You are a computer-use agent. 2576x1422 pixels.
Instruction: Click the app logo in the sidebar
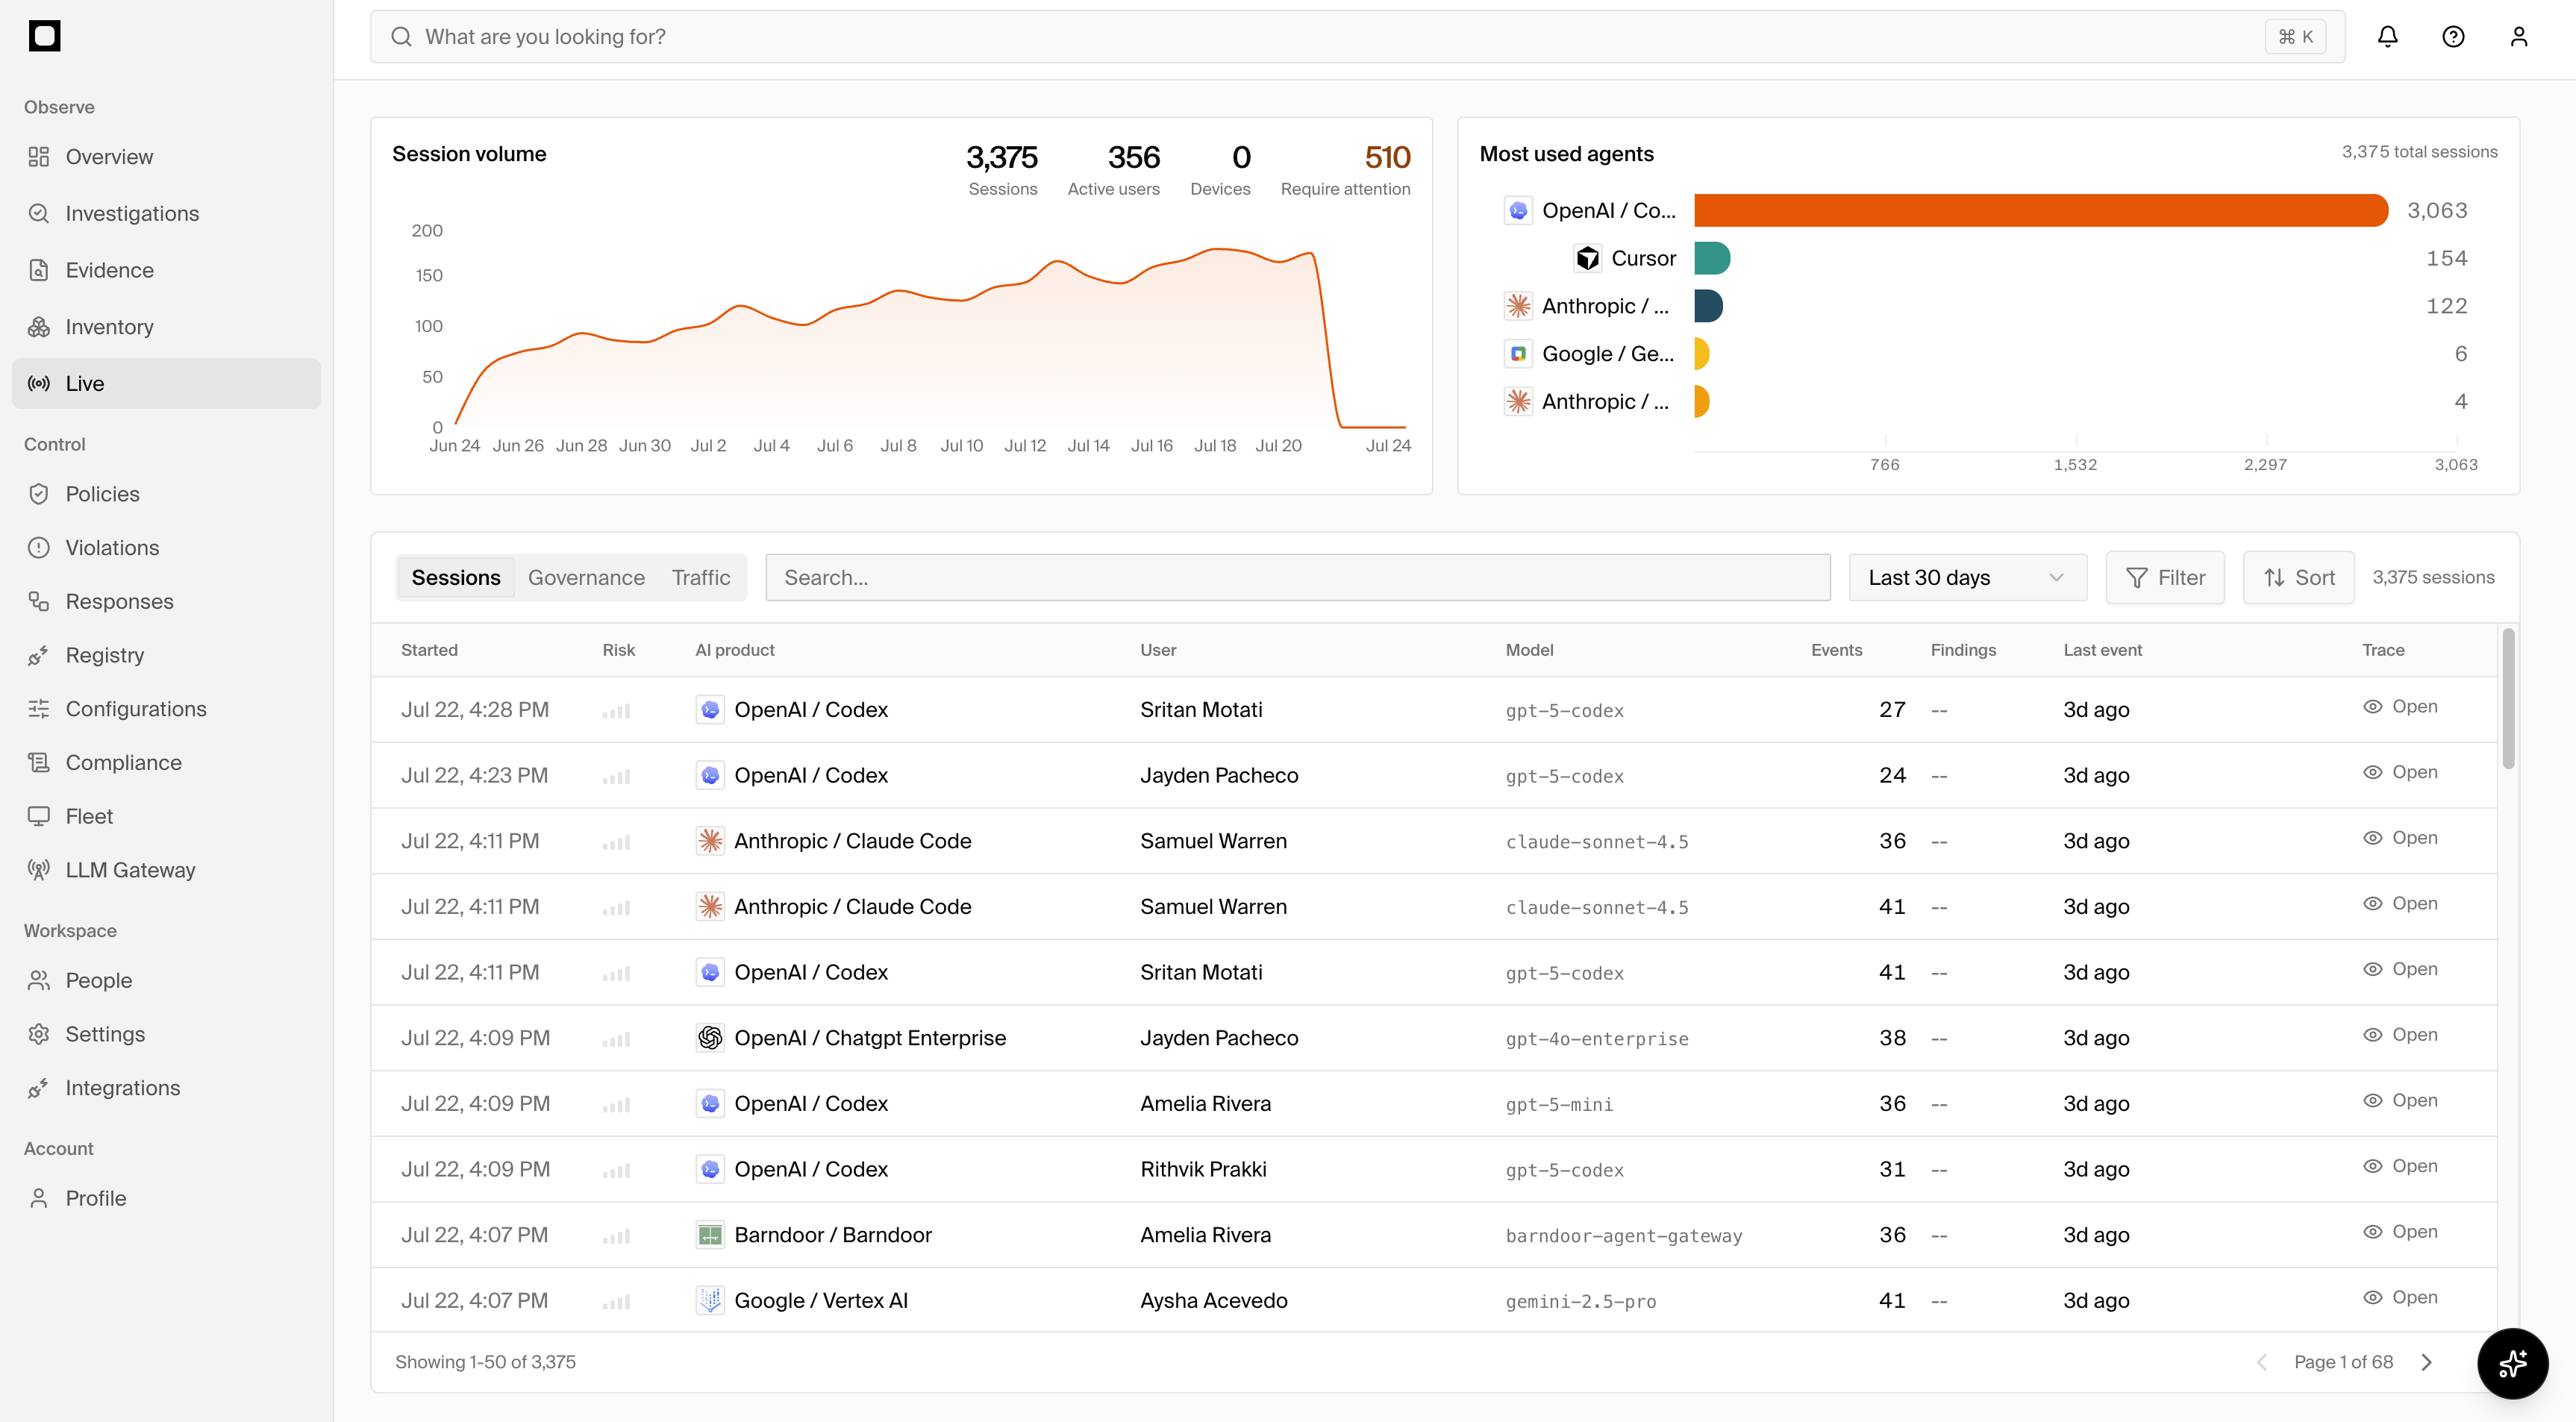[x=44, y=36]
